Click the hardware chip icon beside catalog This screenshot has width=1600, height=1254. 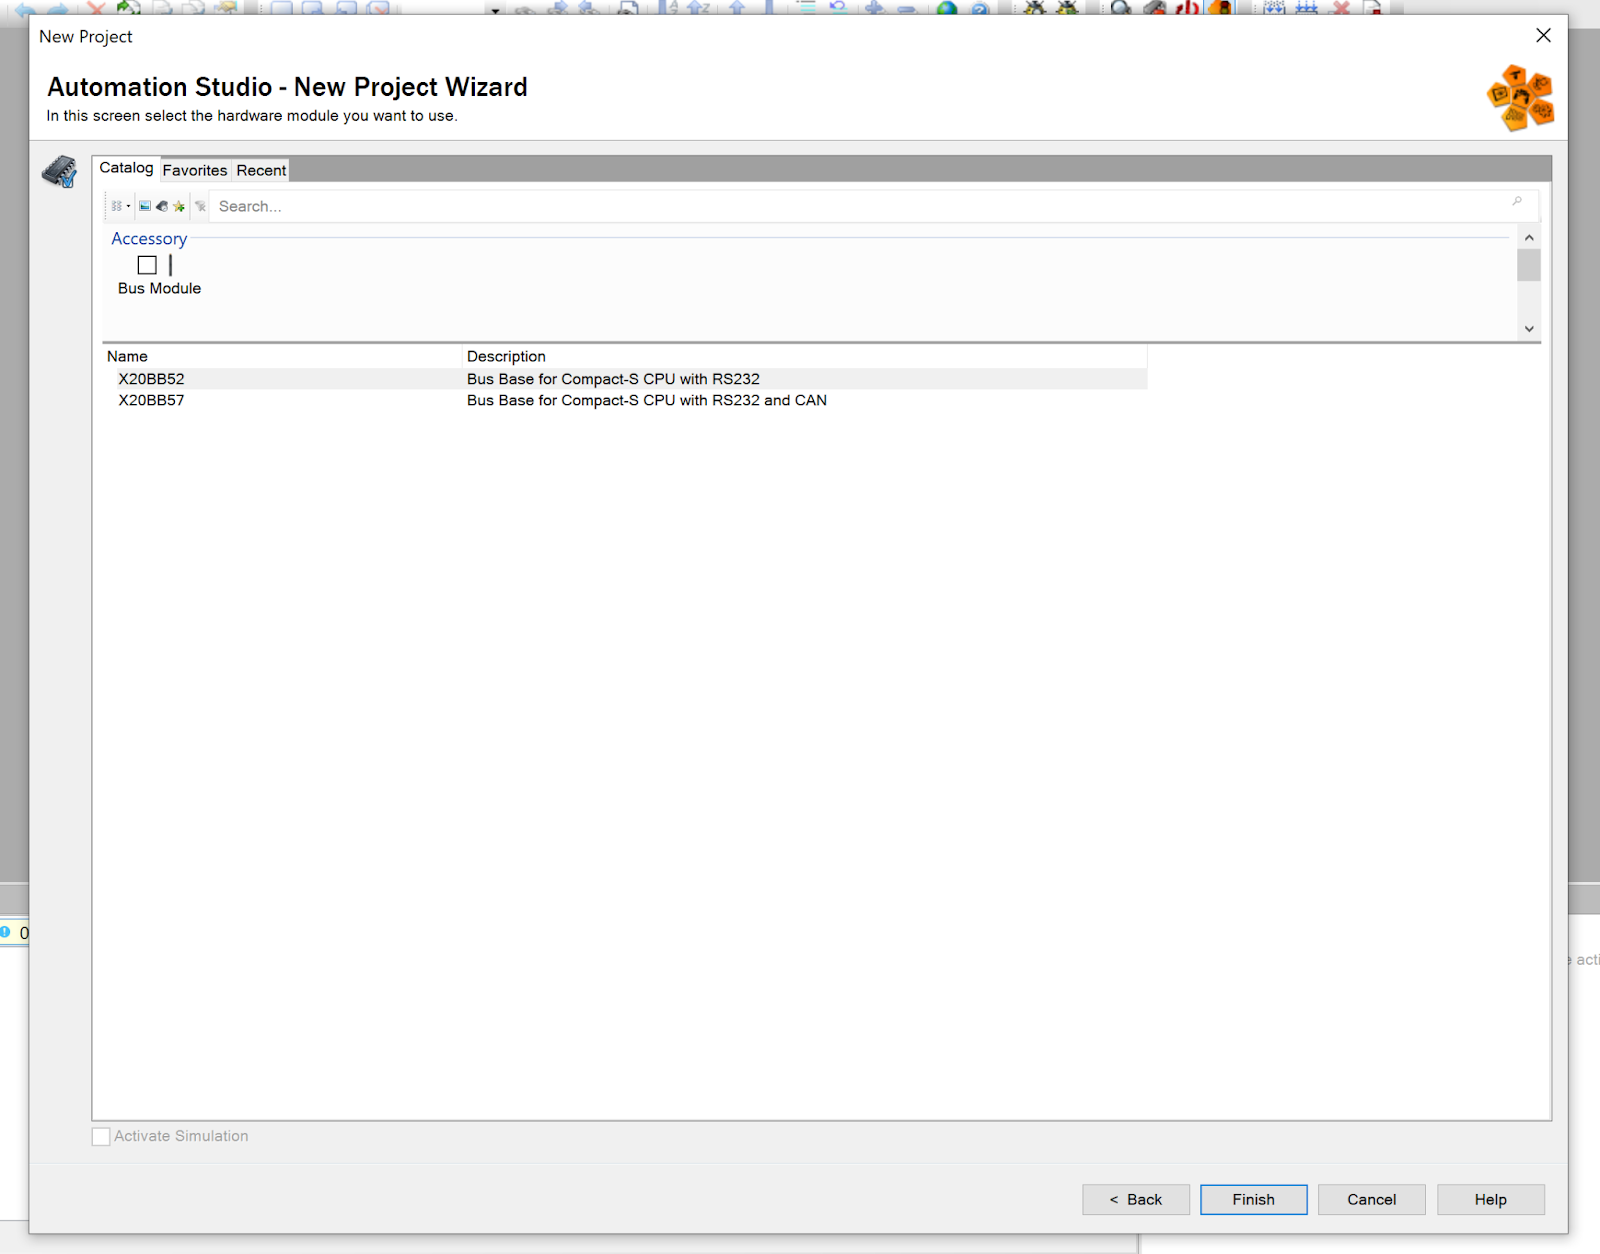coord(60,171)
